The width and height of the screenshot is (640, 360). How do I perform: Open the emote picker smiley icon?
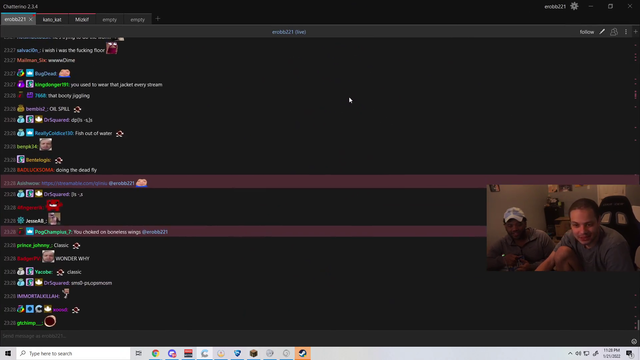pyautogui.click(x=634, y=341)
